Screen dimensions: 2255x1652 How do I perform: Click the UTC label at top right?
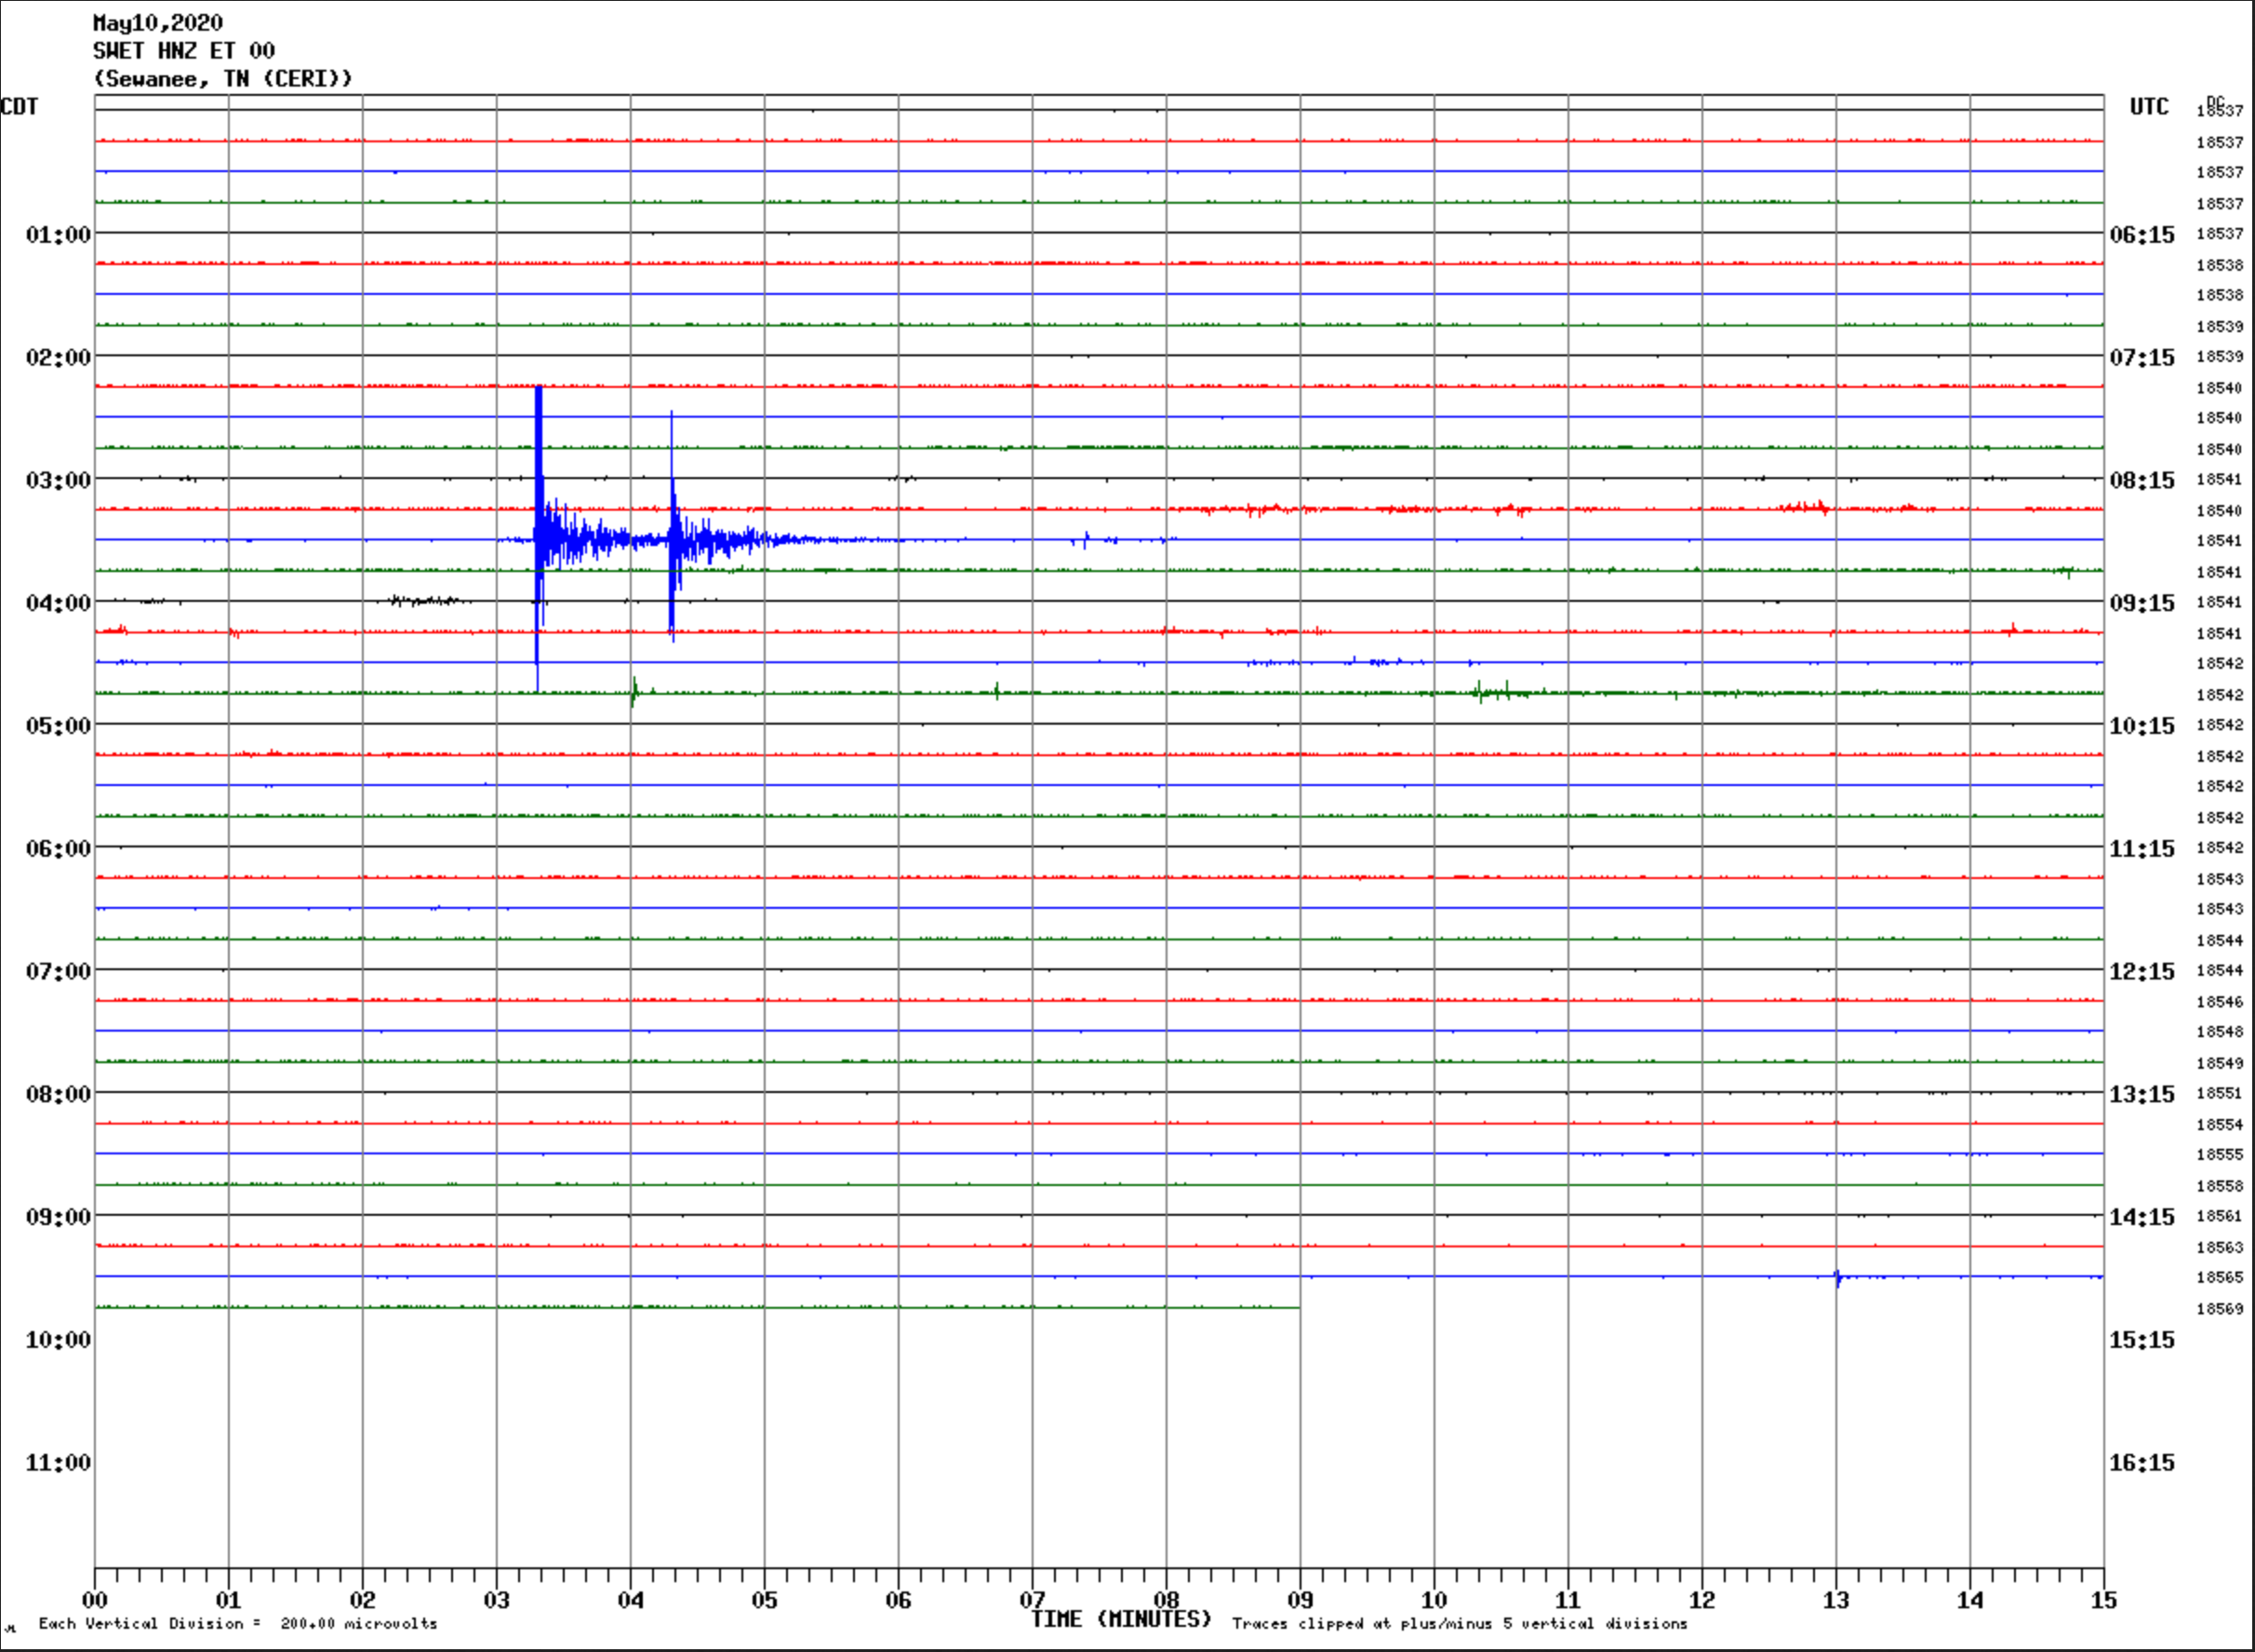pos(2149,107)
